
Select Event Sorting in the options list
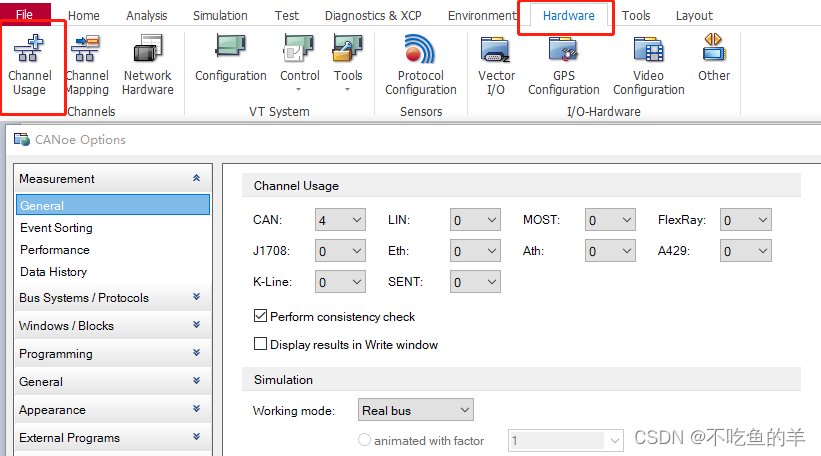coord(113,228)
